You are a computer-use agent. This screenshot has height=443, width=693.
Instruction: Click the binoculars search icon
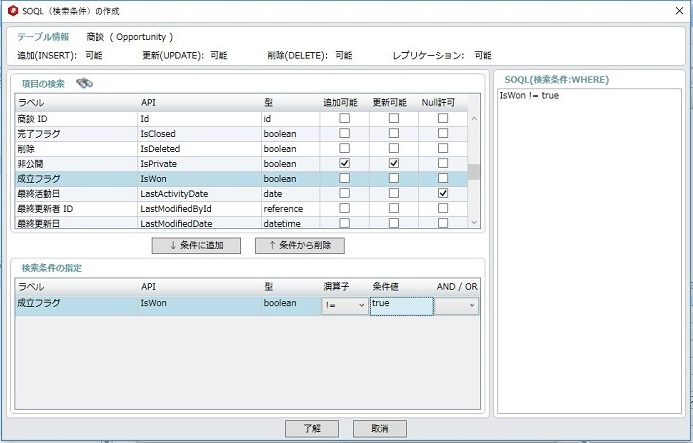coord(84,83)
